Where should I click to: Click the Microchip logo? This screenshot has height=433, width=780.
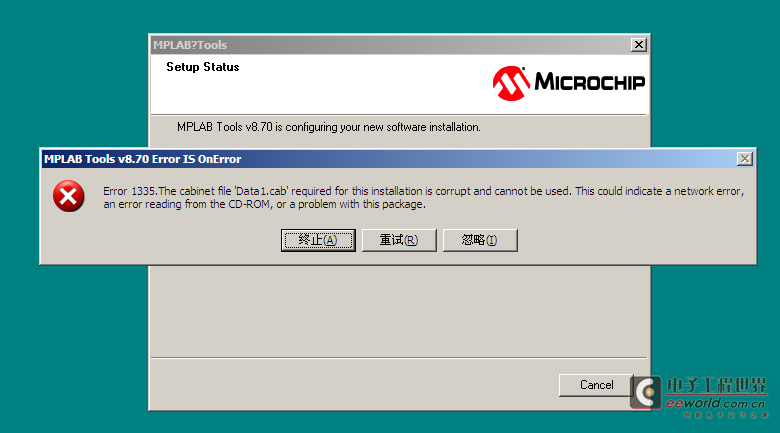tap(569, 83)
